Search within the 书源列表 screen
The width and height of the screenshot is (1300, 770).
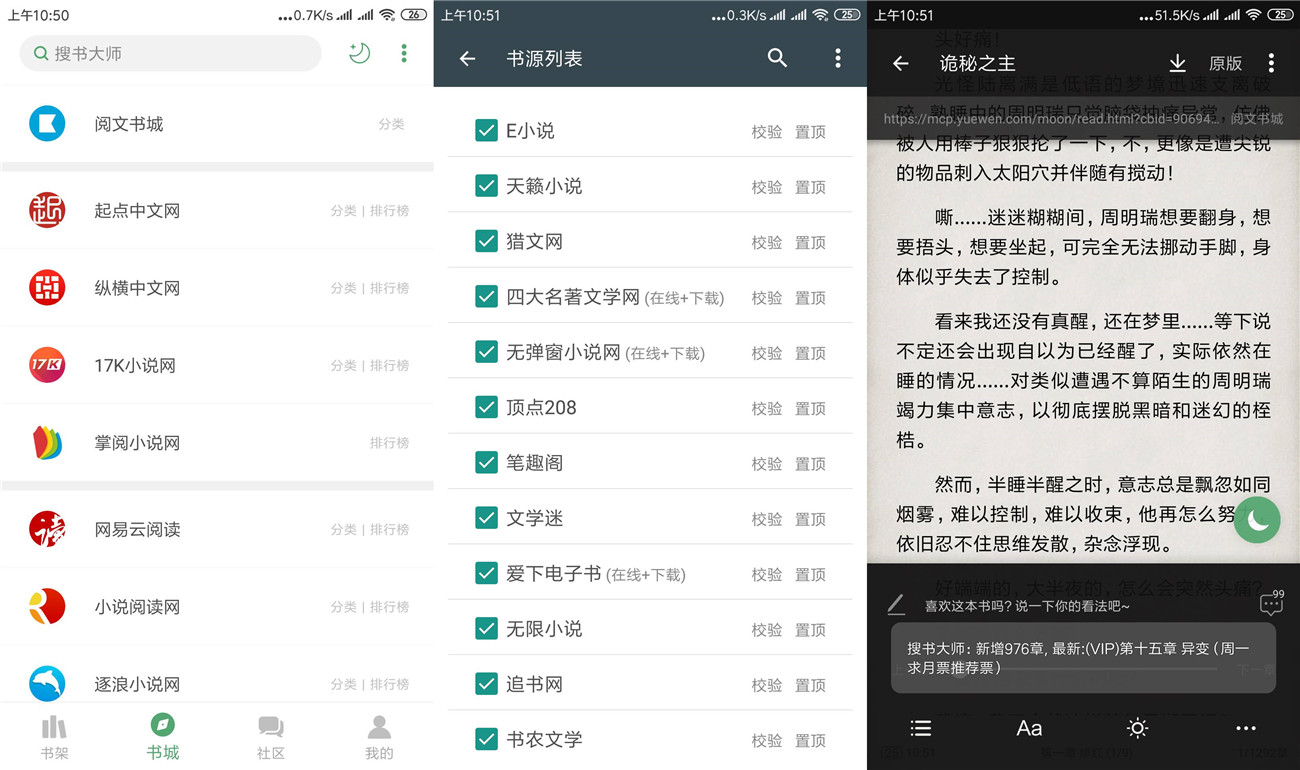pos(777,58)
